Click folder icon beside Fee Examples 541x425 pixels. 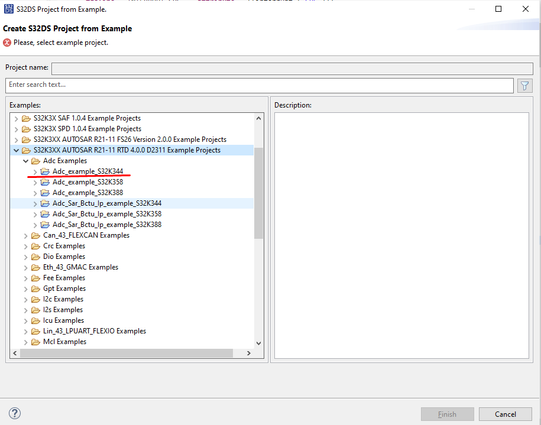coord(36,278)
